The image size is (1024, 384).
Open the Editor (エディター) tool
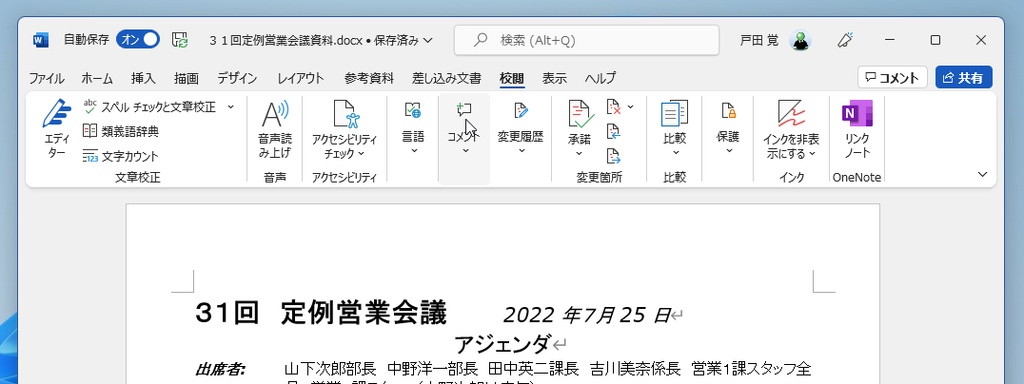coord(56,129)
